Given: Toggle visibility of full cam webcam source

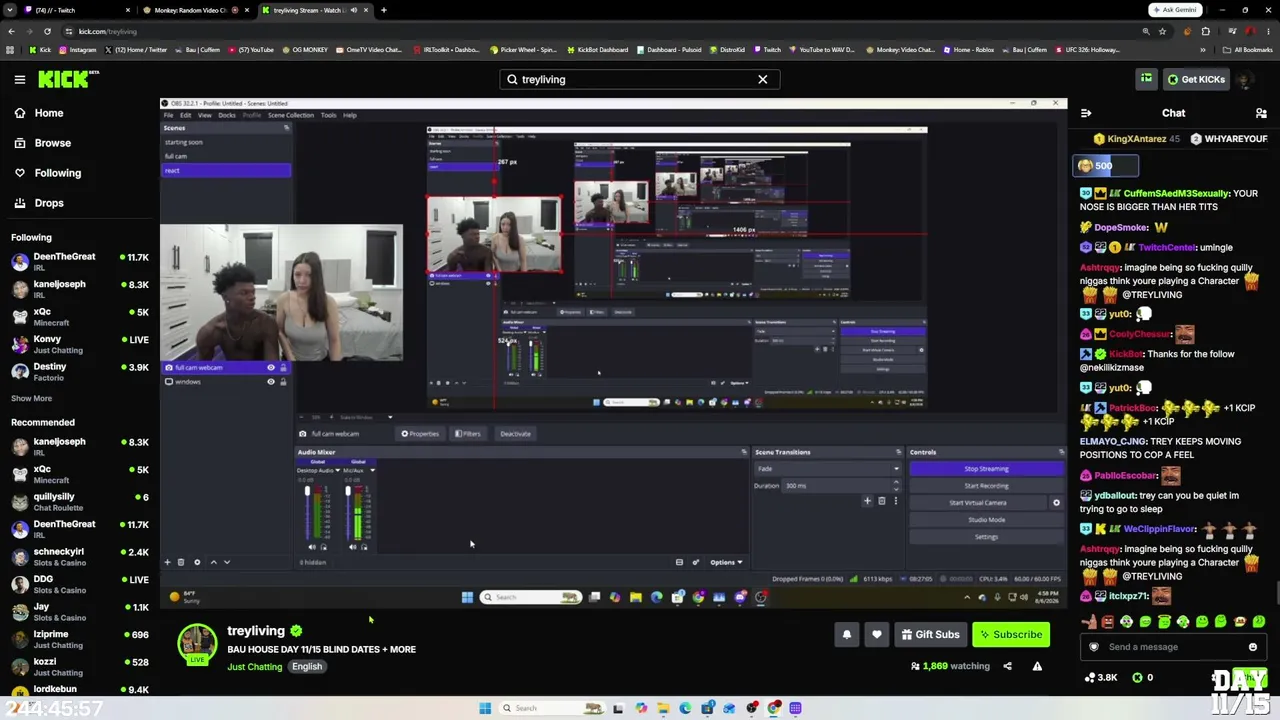Looking at the screenshot, I should [271, 368].
